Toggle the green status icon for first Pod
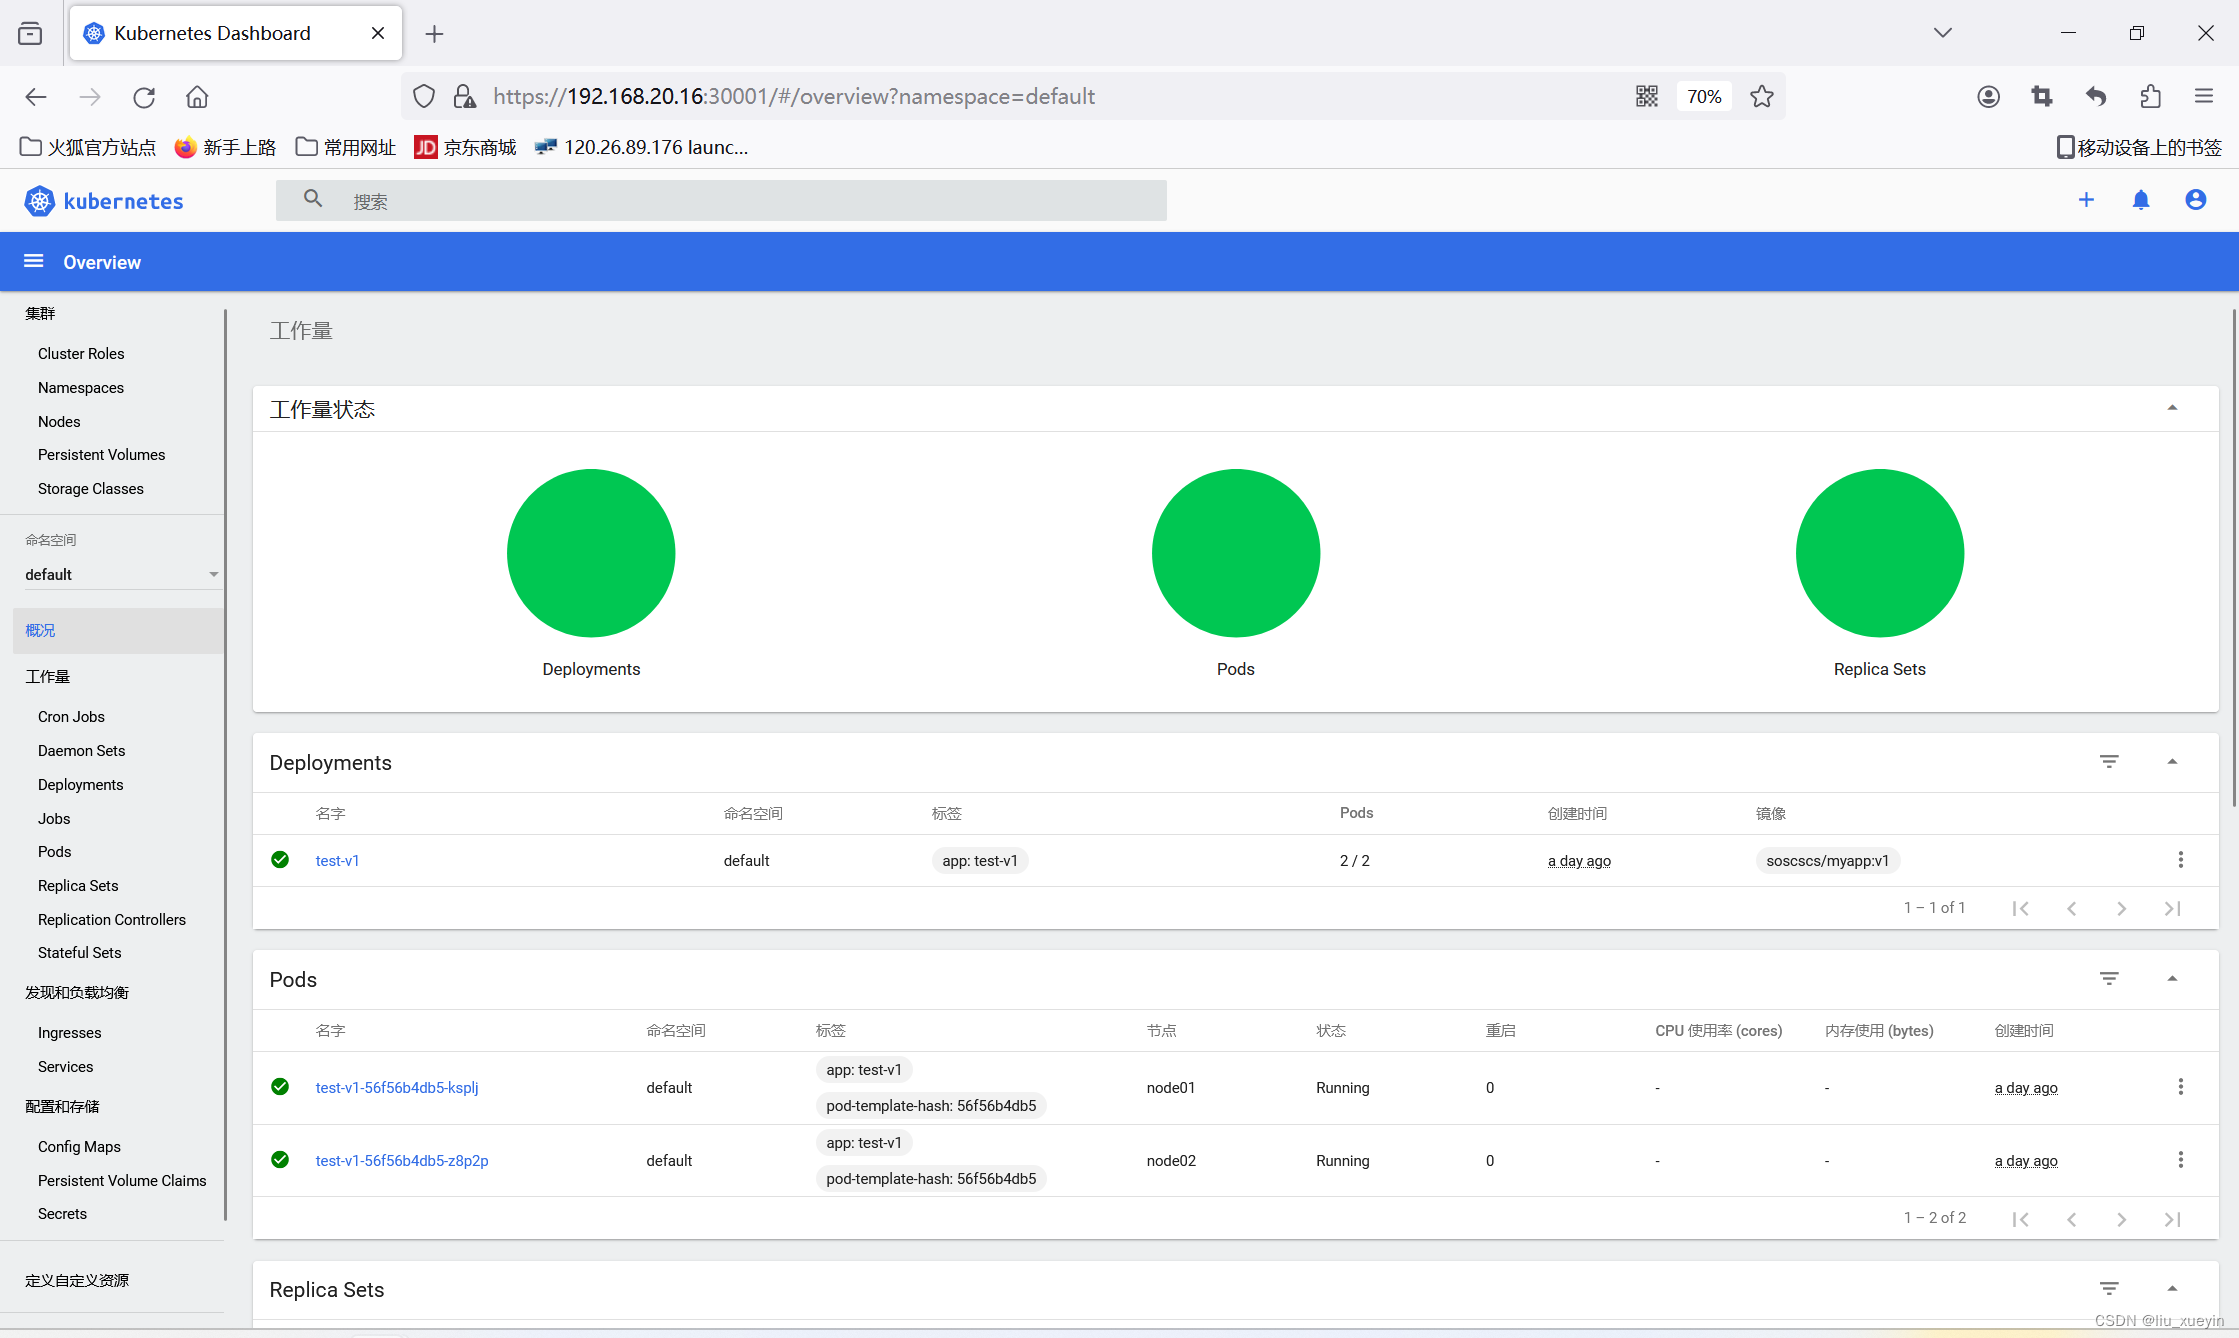 pos(280,1086)
